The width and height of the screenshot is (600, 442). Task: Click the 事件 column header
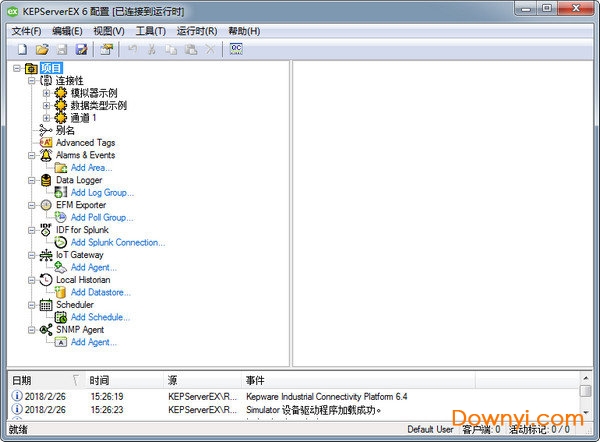click(x=358, y=380)
